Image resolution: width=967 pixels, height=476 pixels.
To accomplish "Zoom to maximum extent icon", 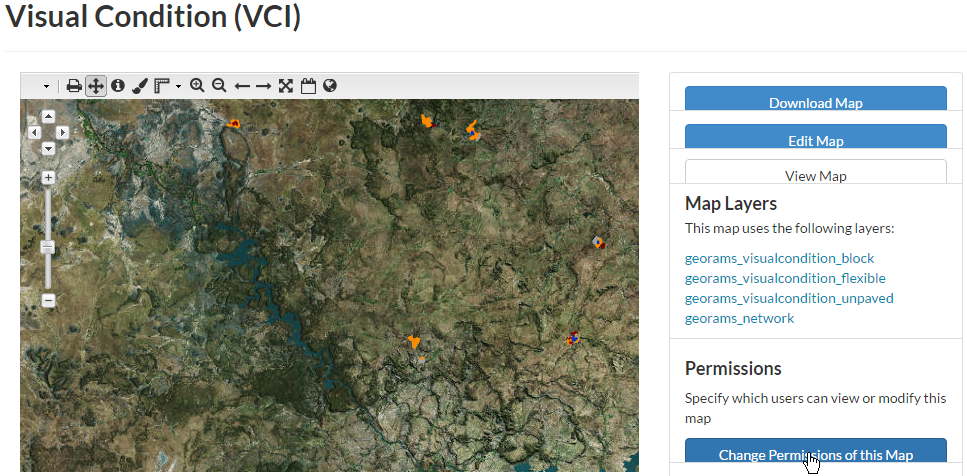I will pyautogui.click(x=285, y=86).
